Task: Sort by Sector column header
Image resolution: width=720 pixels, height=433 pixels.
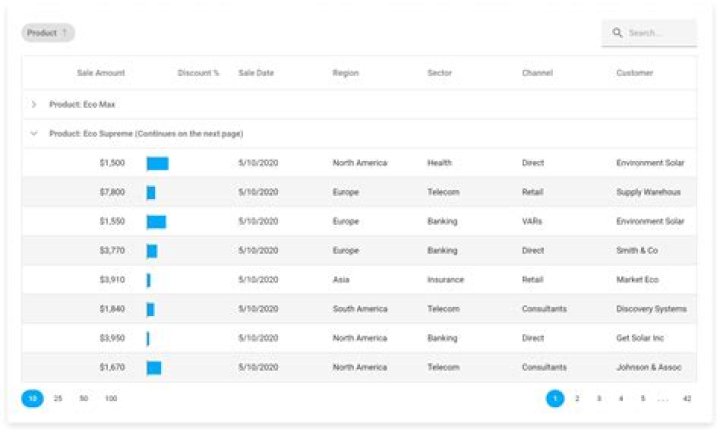Action: [x=439, y=73]
